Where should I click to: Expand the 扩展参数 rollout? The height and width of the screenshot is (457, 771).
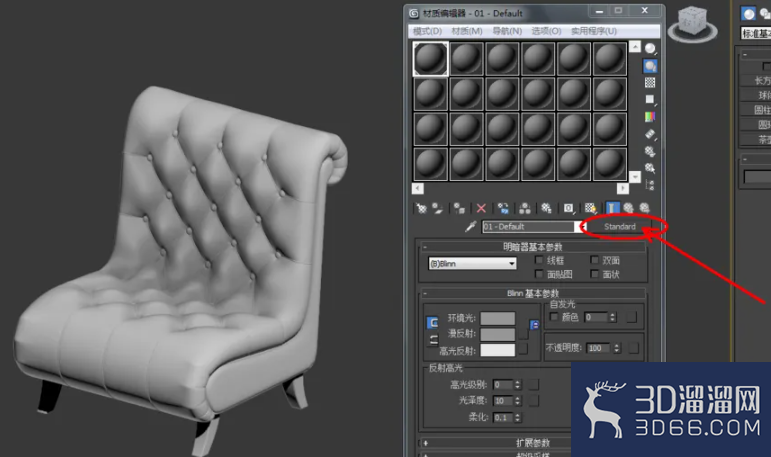[495, 443]
